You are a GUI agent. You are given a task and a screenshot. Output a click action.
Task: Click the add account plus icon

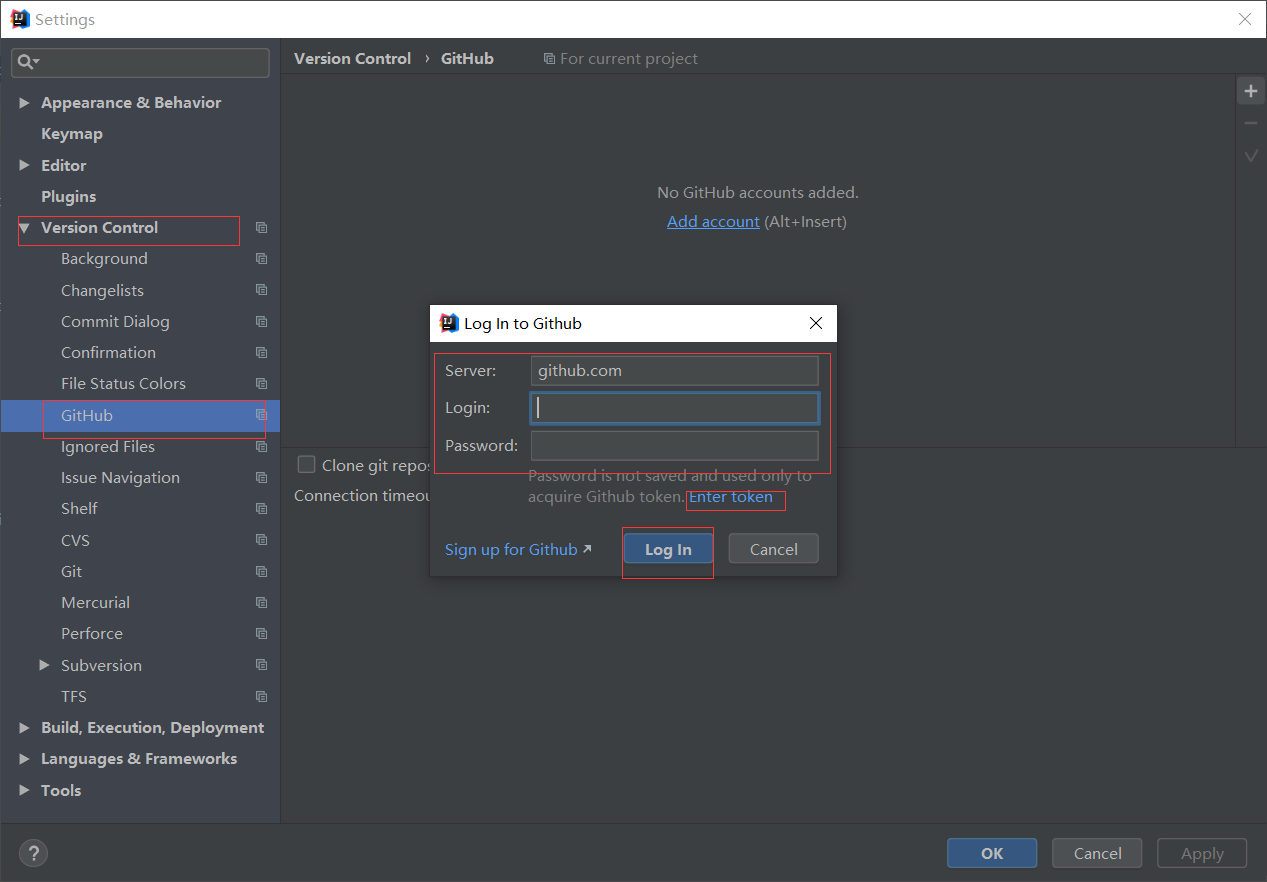(1250, 91)
